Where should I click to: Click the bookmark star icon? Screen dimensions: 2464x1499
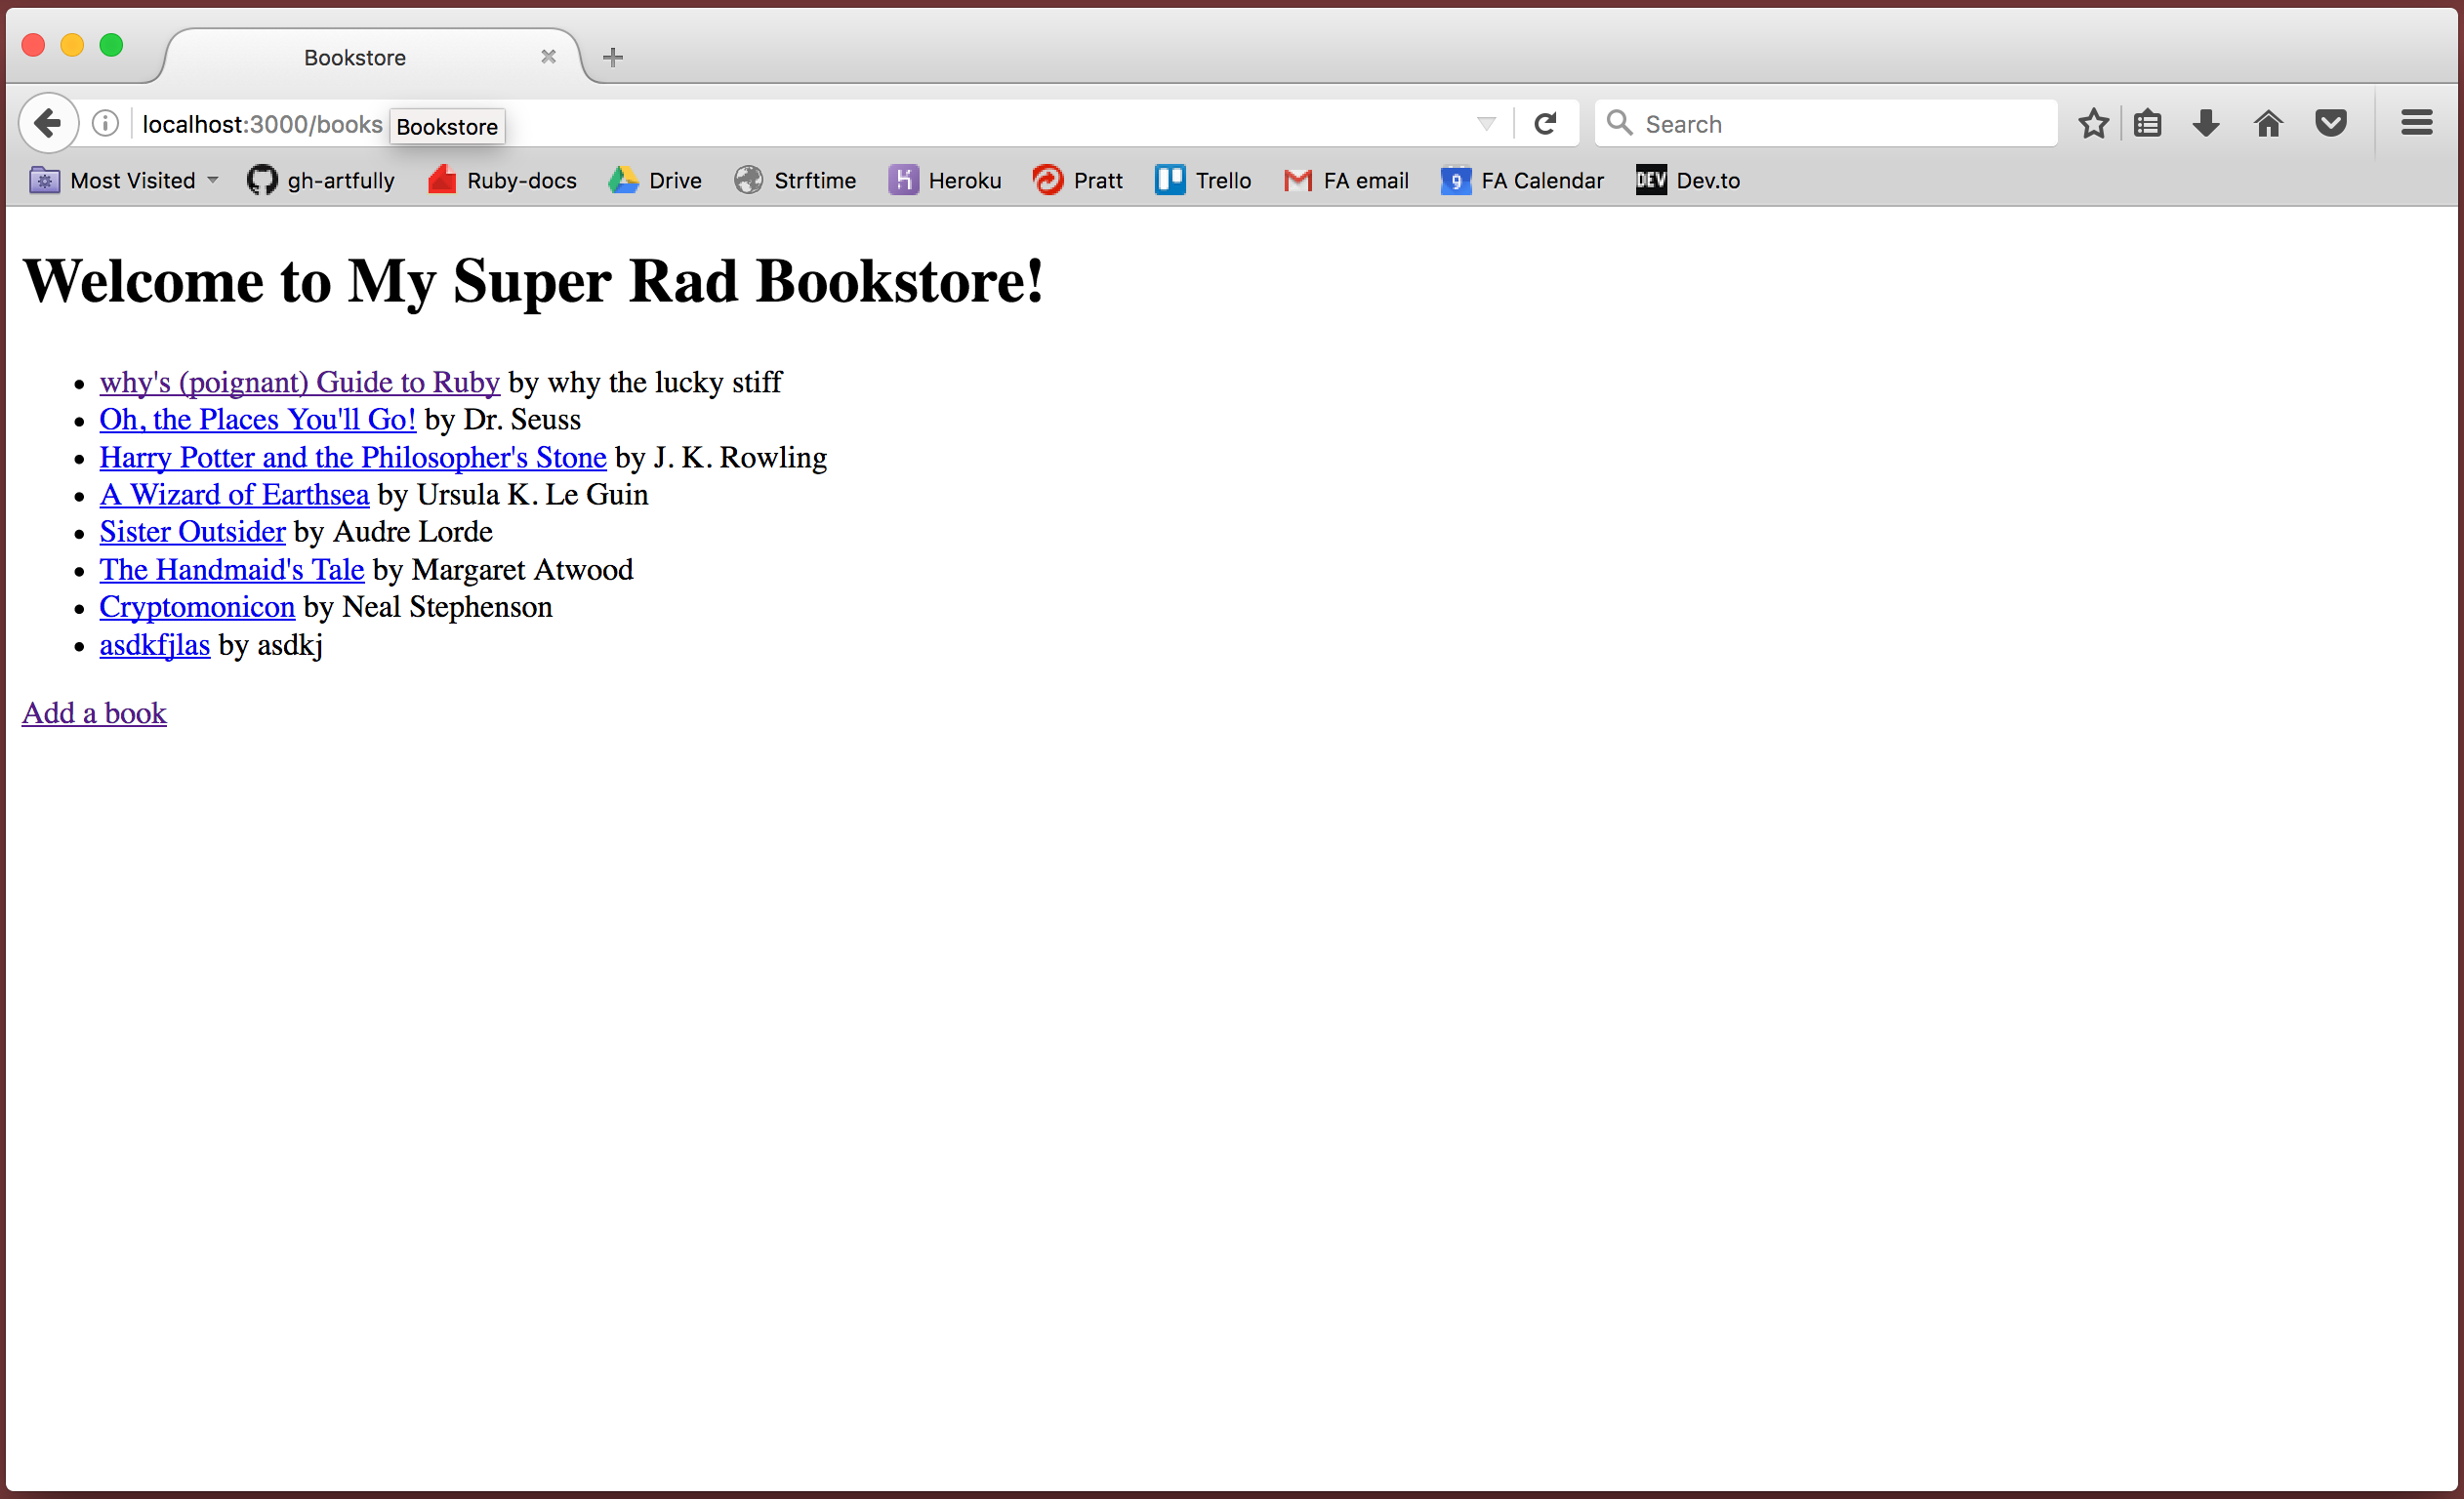click(2093, 123)
